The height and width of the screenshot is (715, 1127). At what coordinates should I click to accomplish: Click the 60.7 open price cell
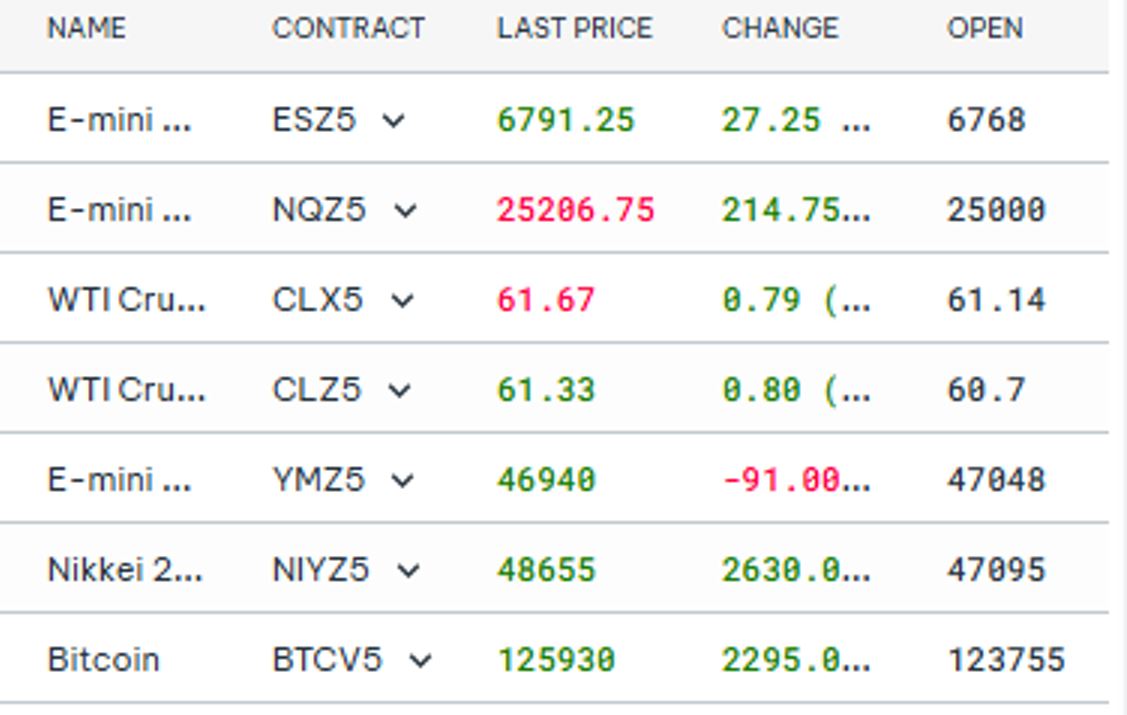pyautogui.click(x=986, y=390)
